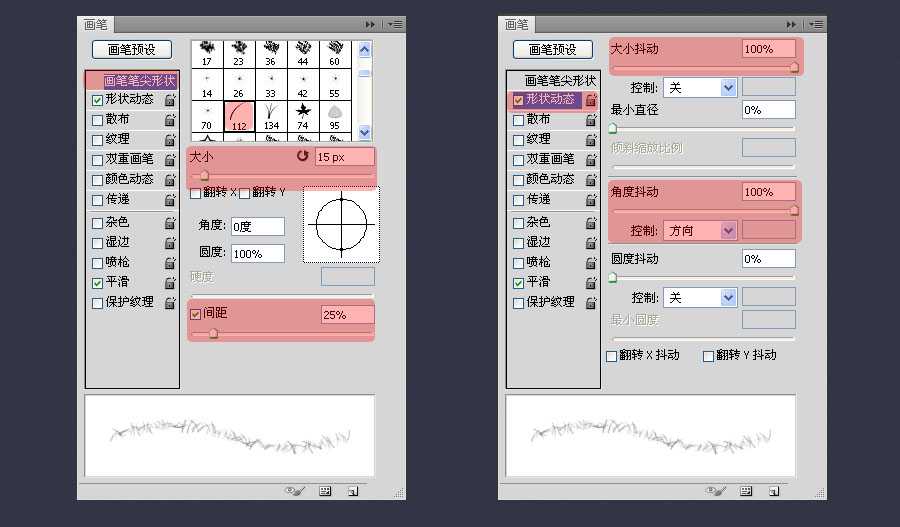
Task: Click the 大小抖动 slider handle
Action: point(794,67)
